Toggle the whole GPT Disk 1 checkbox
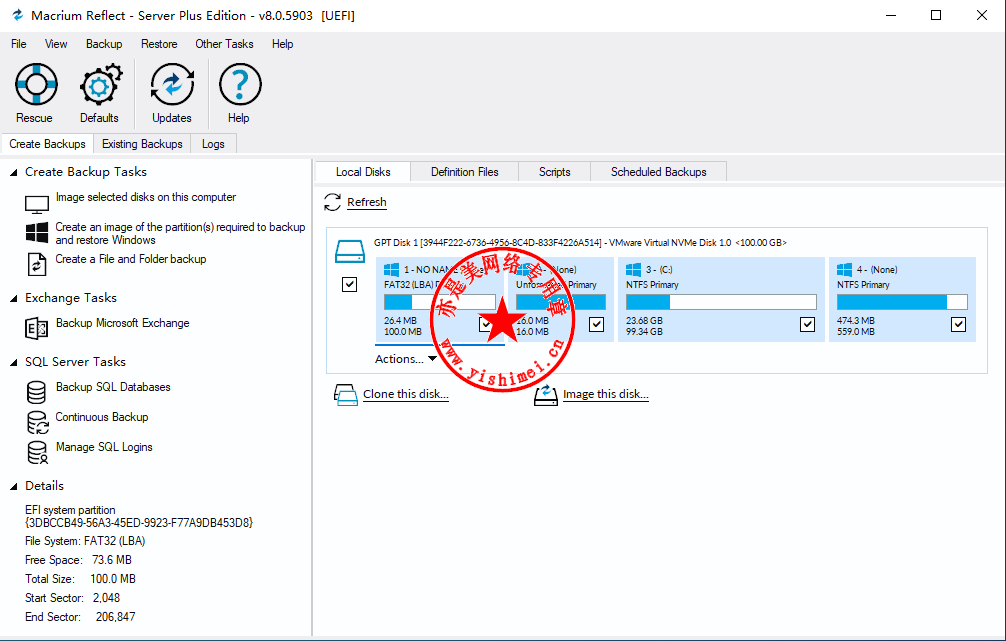Image resolution: width=1006 pixels, height=641 pixels. [350, 284]
